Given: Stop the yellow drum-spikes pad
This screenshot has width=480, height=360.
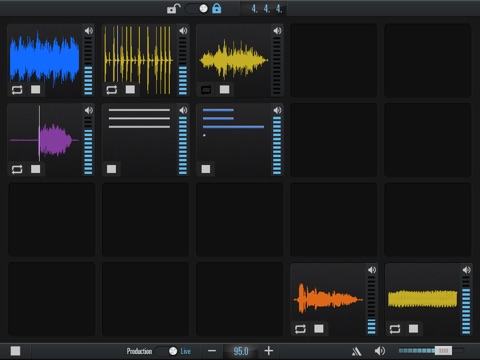Looking at the screenshot, I should pyautogui.click(x=130, y=89).
